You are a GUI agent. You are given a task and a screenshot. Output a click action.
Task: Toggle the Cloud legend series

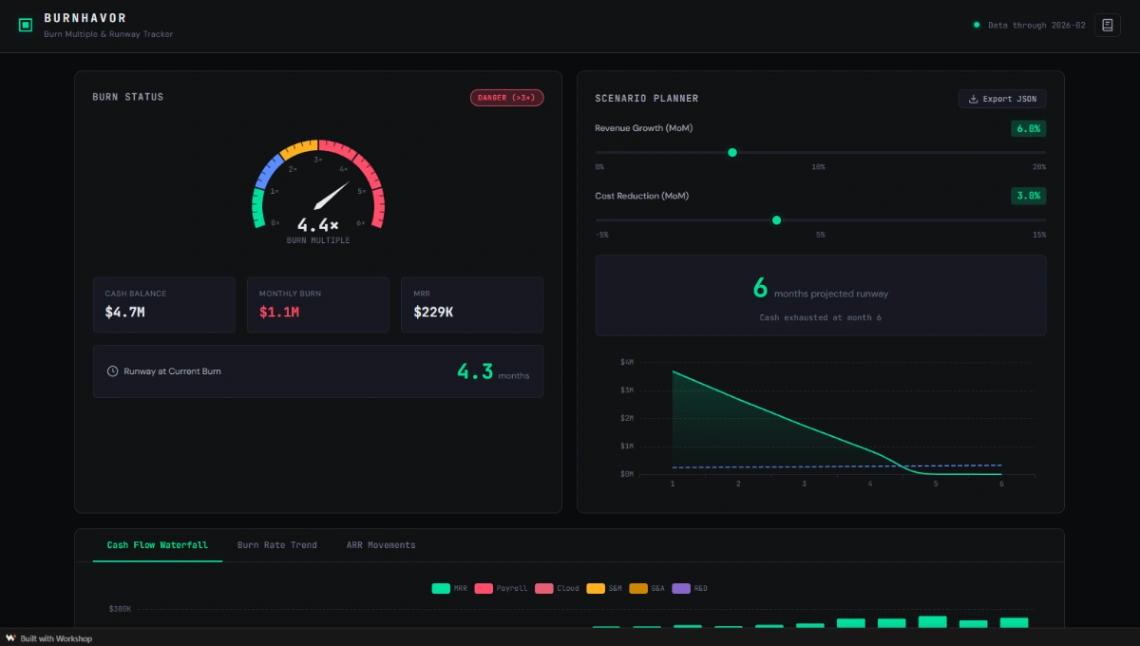(557, 589)
